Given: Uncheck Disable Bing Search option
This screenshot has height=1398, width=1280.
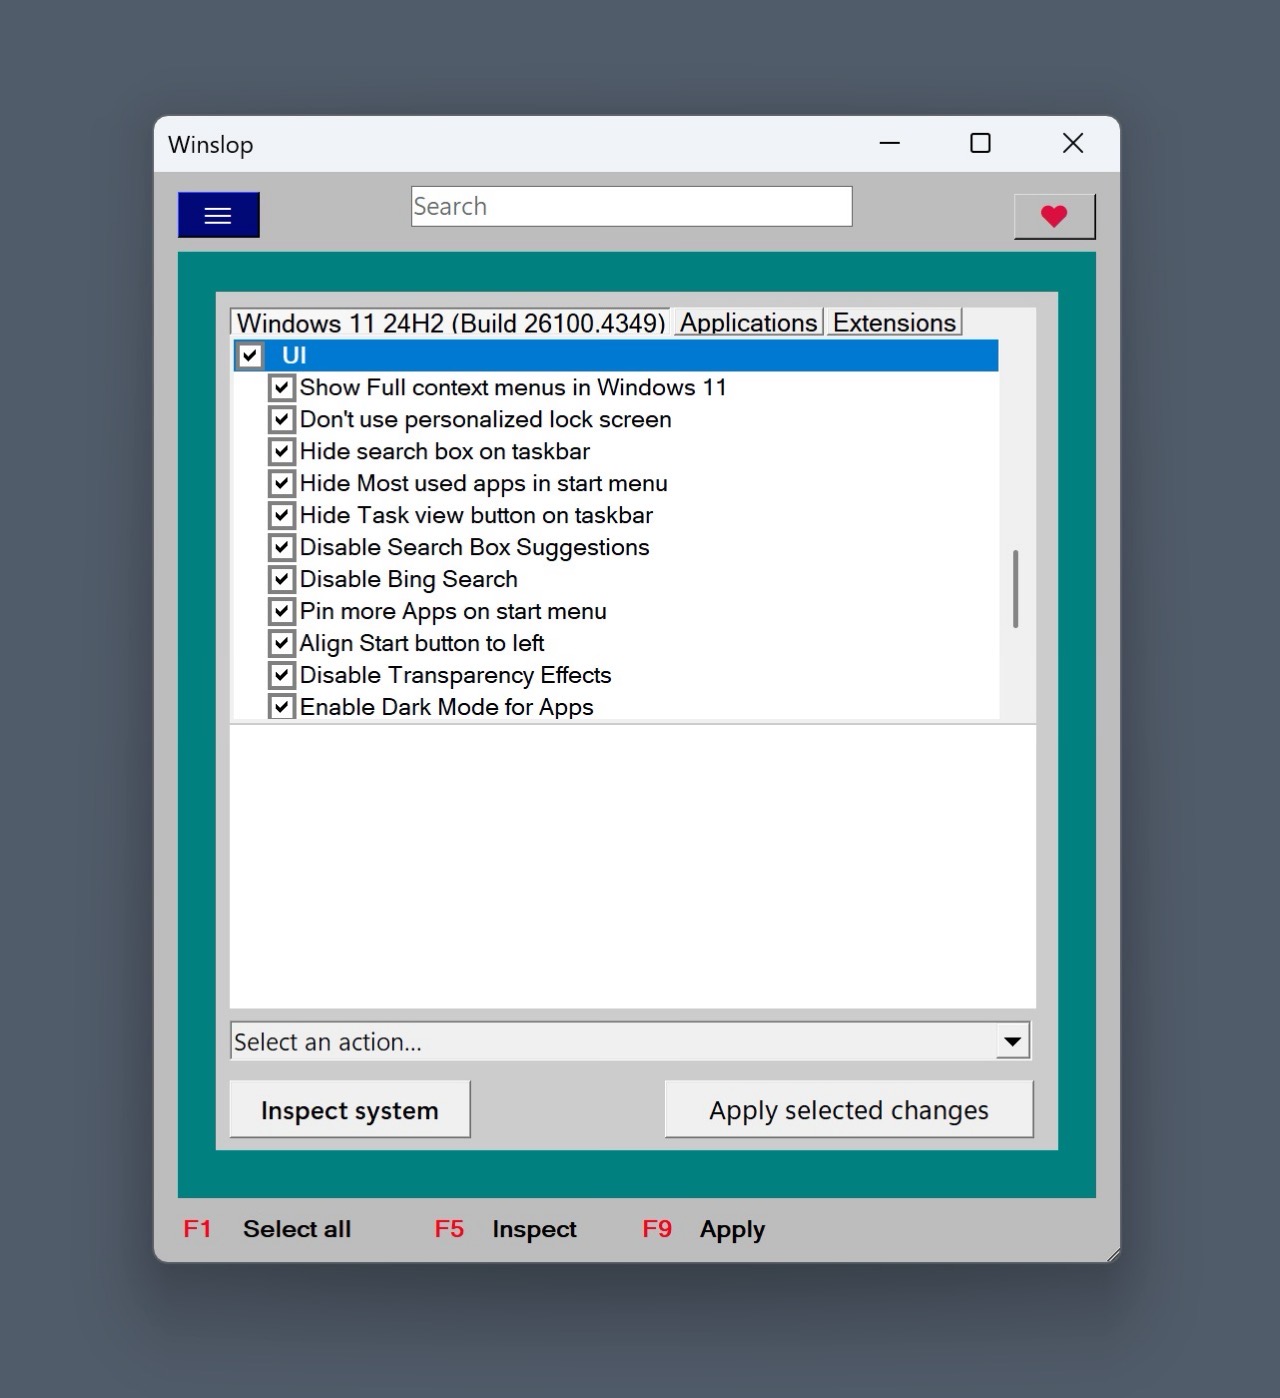Looking at the screenshot, I should [282, 580].
